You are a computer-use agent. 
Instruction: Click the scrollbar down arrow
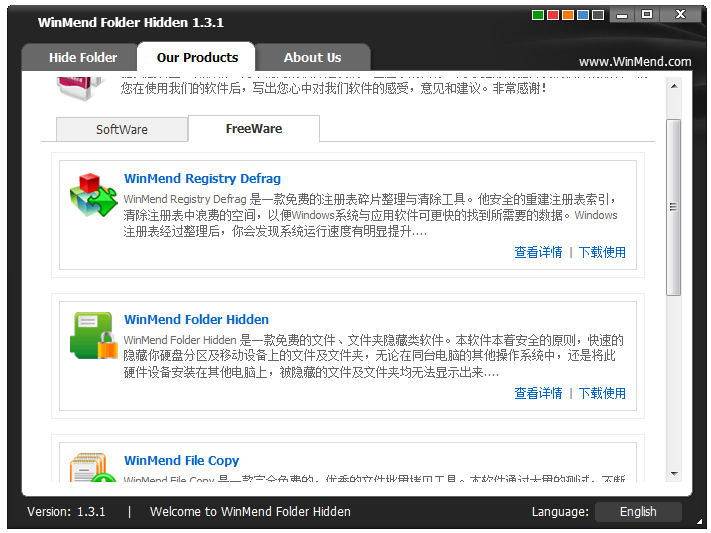[x=674, y=474]
